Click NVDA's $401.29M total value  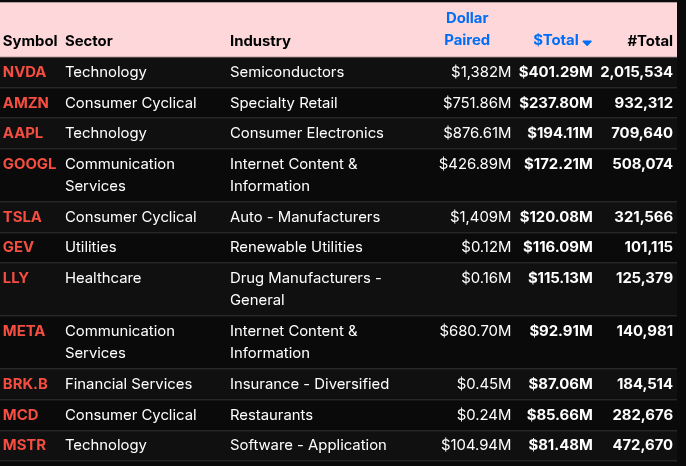coord(555,72)
